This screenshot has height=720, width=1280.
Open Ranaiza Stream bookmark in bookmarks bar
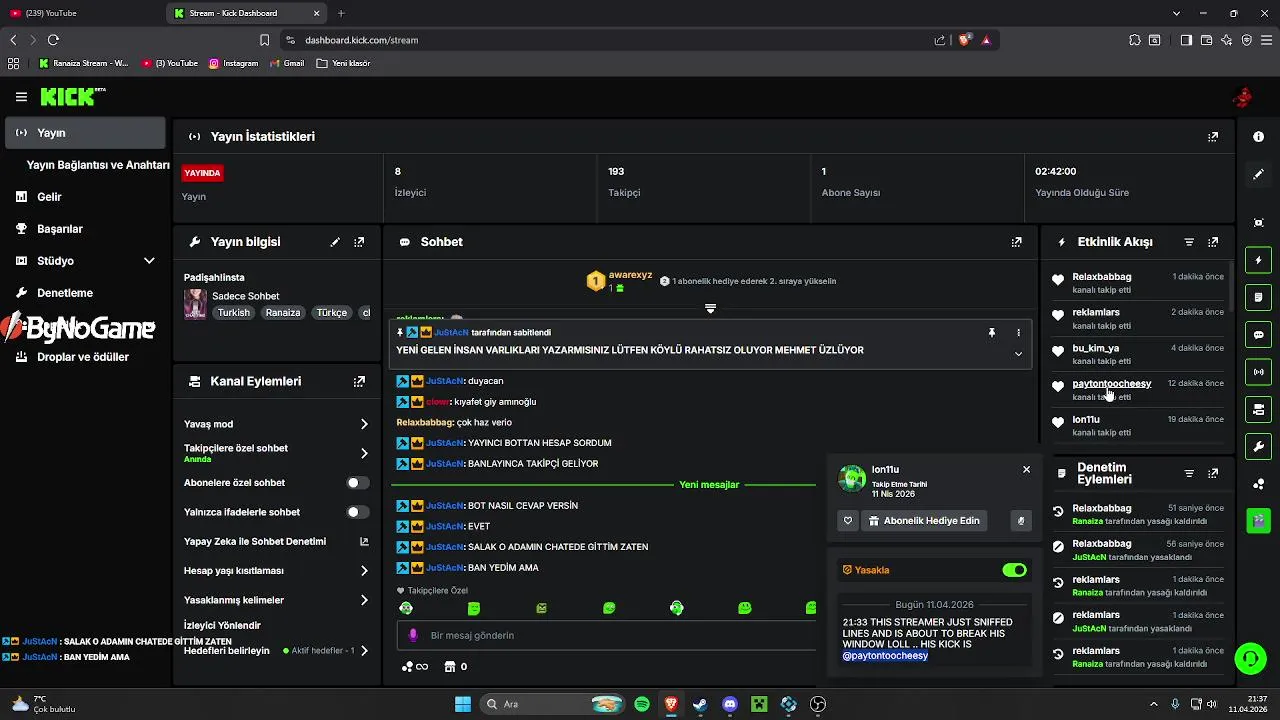click(84, 63)
